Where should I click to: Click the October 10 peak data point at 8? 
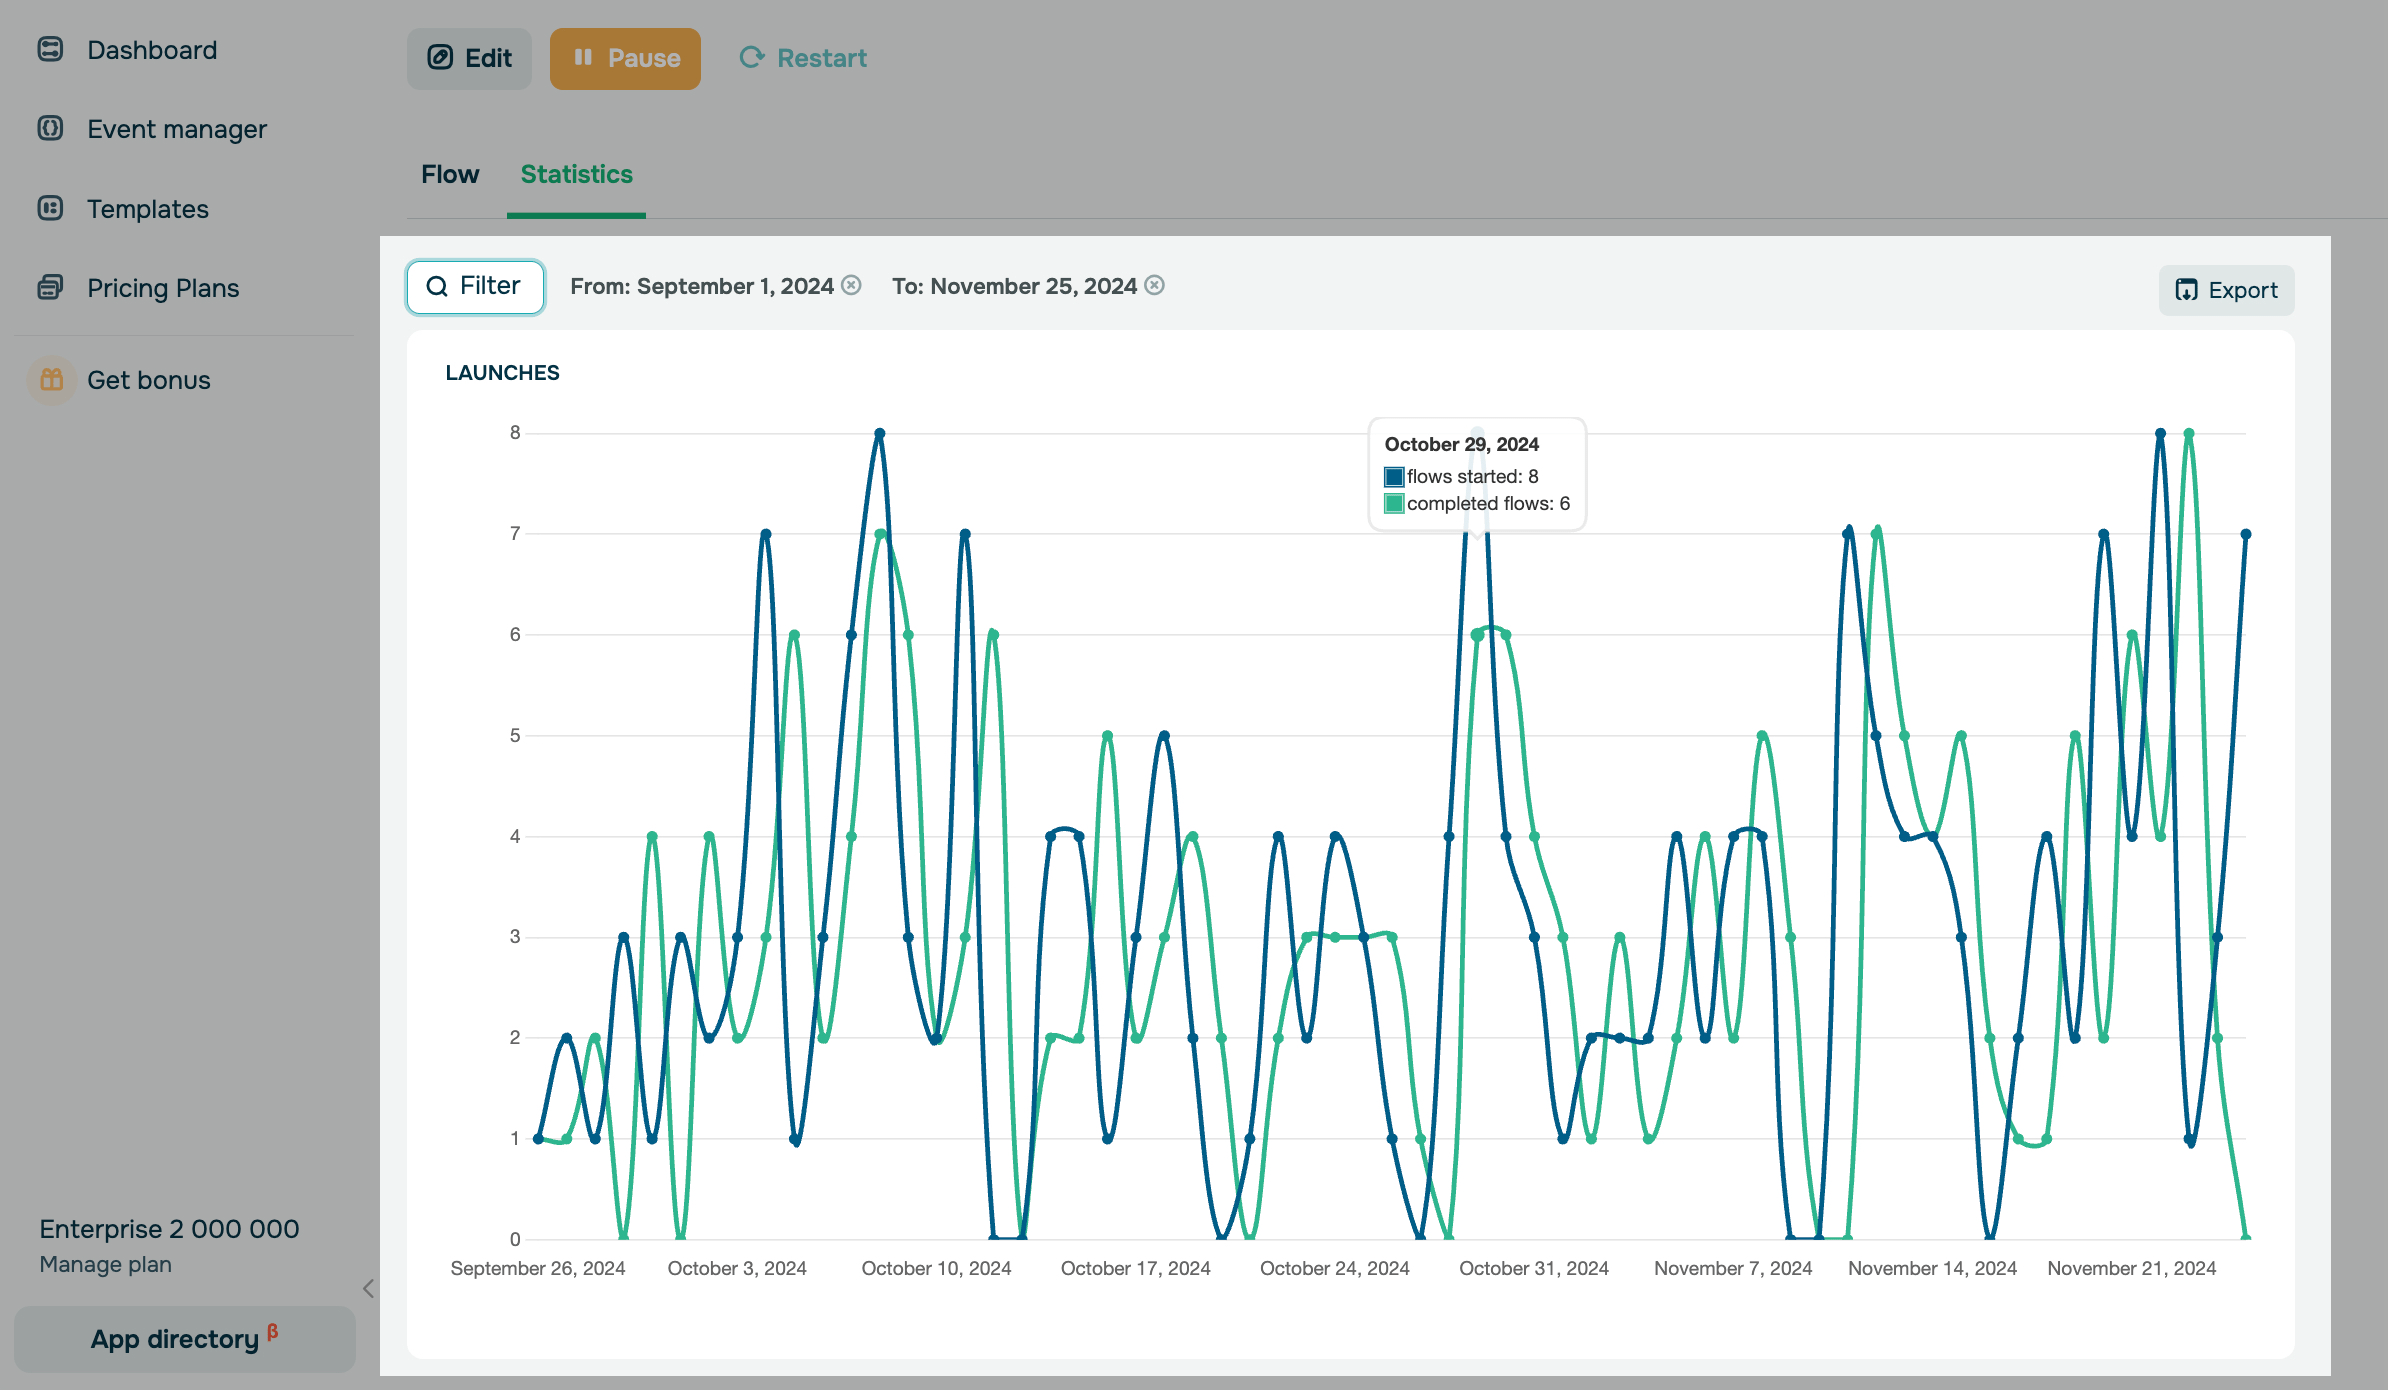[880, 434]
